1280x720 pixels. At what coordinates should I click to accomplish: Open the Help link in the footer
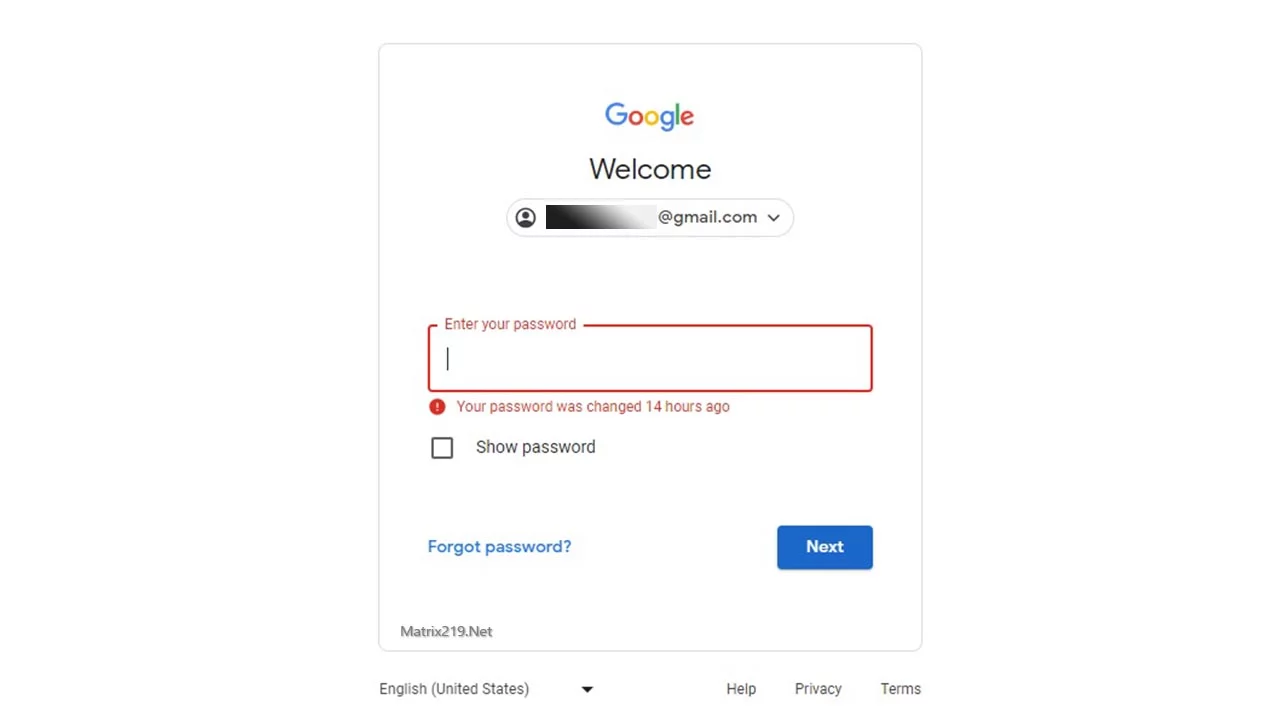tap(741, 689)
